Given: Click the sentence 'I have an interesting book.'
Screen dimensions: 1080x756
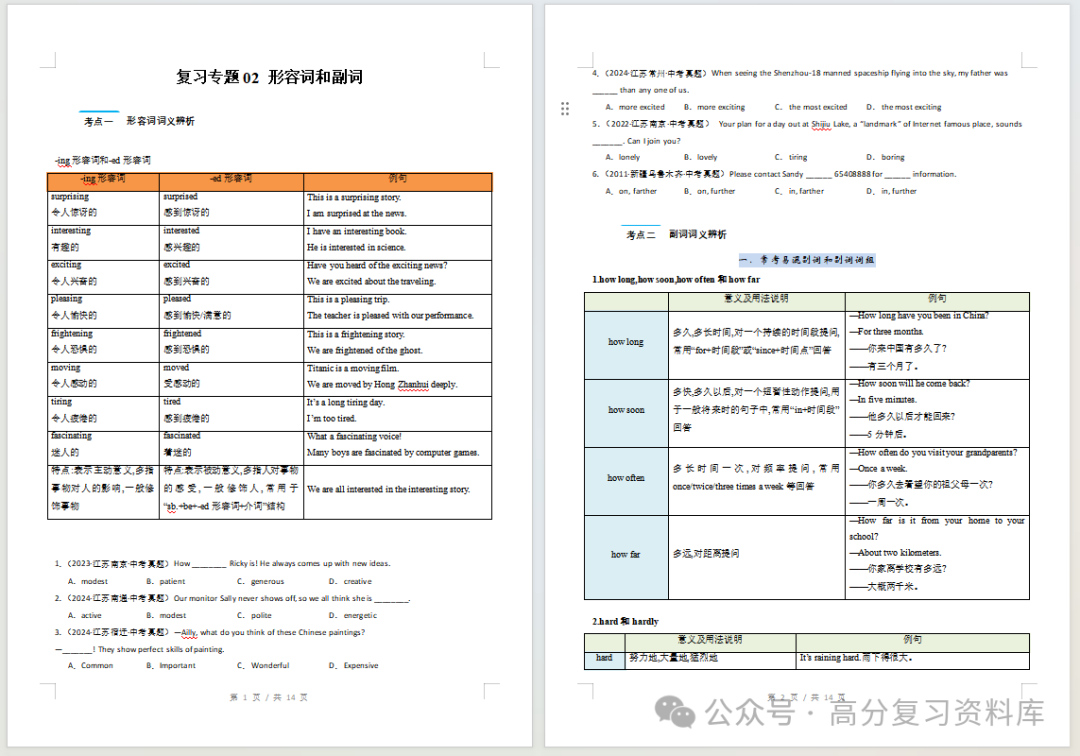Looking at the screenshot, I should [356, 231].
